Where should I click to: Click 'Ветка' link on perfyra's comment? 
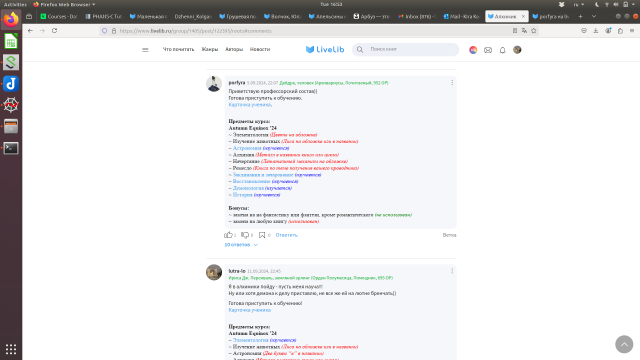449,235
